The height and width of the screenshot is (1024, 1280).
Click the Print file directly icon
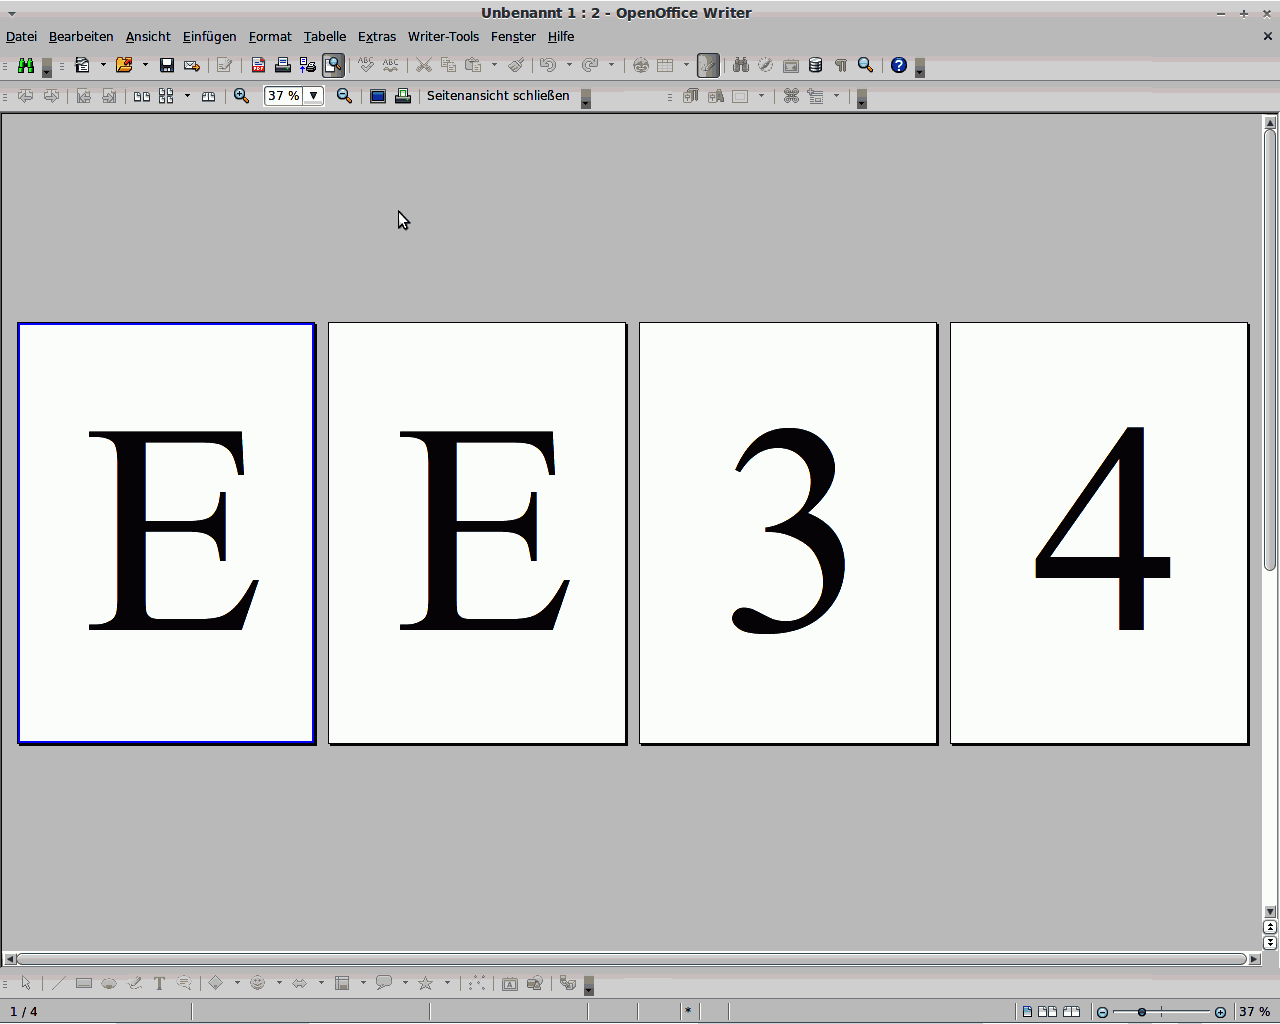pos(283,66)
